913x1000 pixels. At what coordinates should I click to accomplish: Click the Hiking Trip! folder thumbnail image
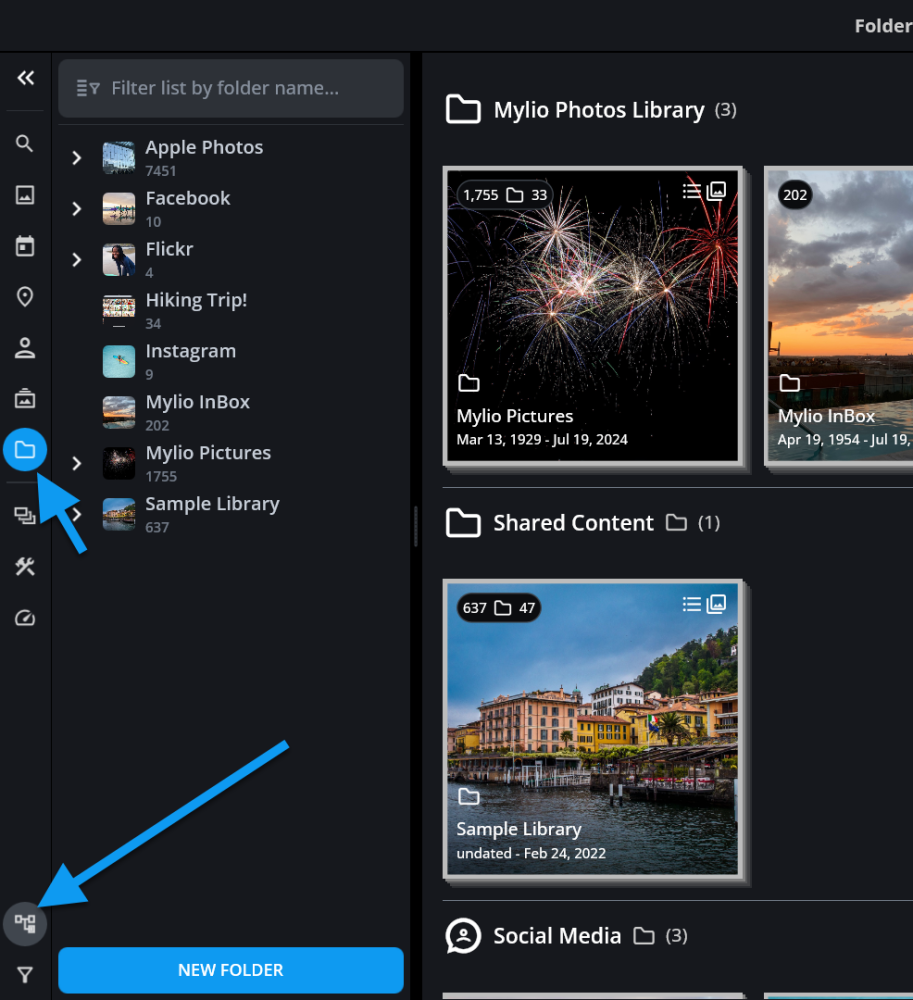(119, 310)
